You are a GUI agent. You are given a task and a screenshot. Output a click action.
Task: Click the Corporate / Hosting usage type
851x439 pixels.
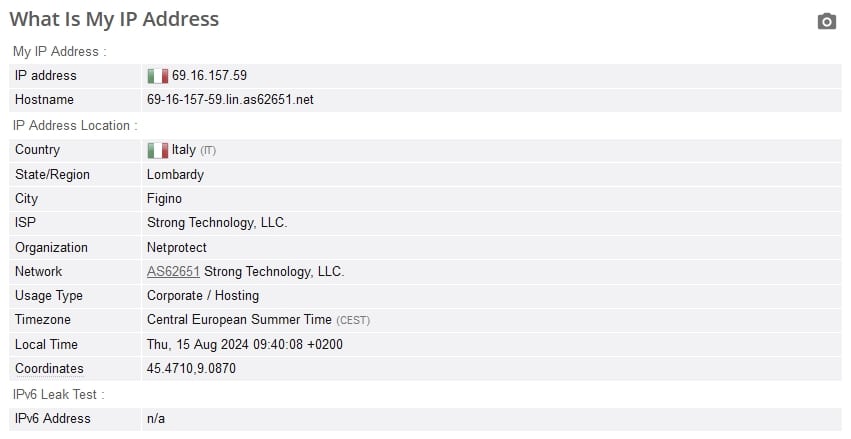(x=203, y=296)
